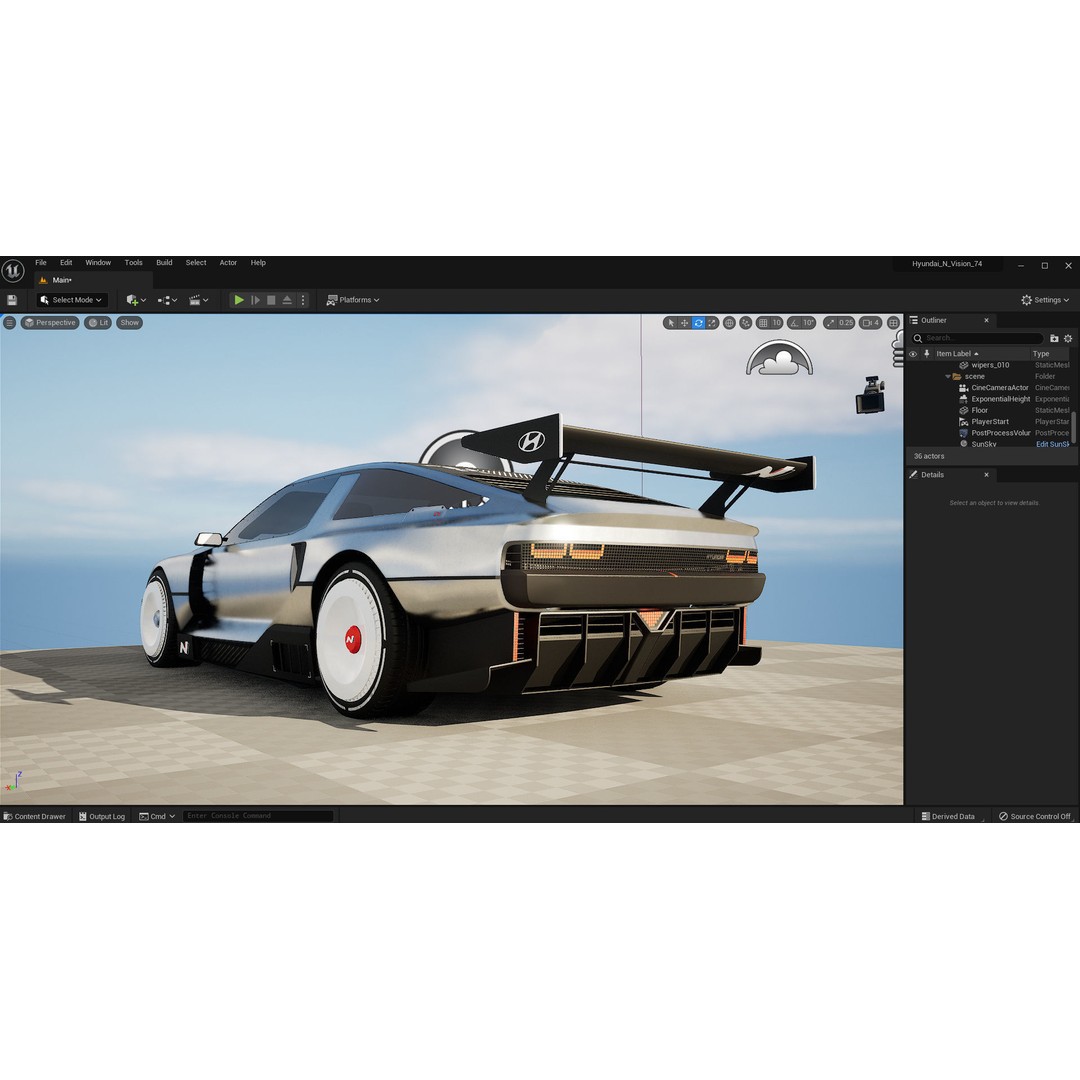Change rotation snap value 10°

pyautogui.click(x=809, y=322)
